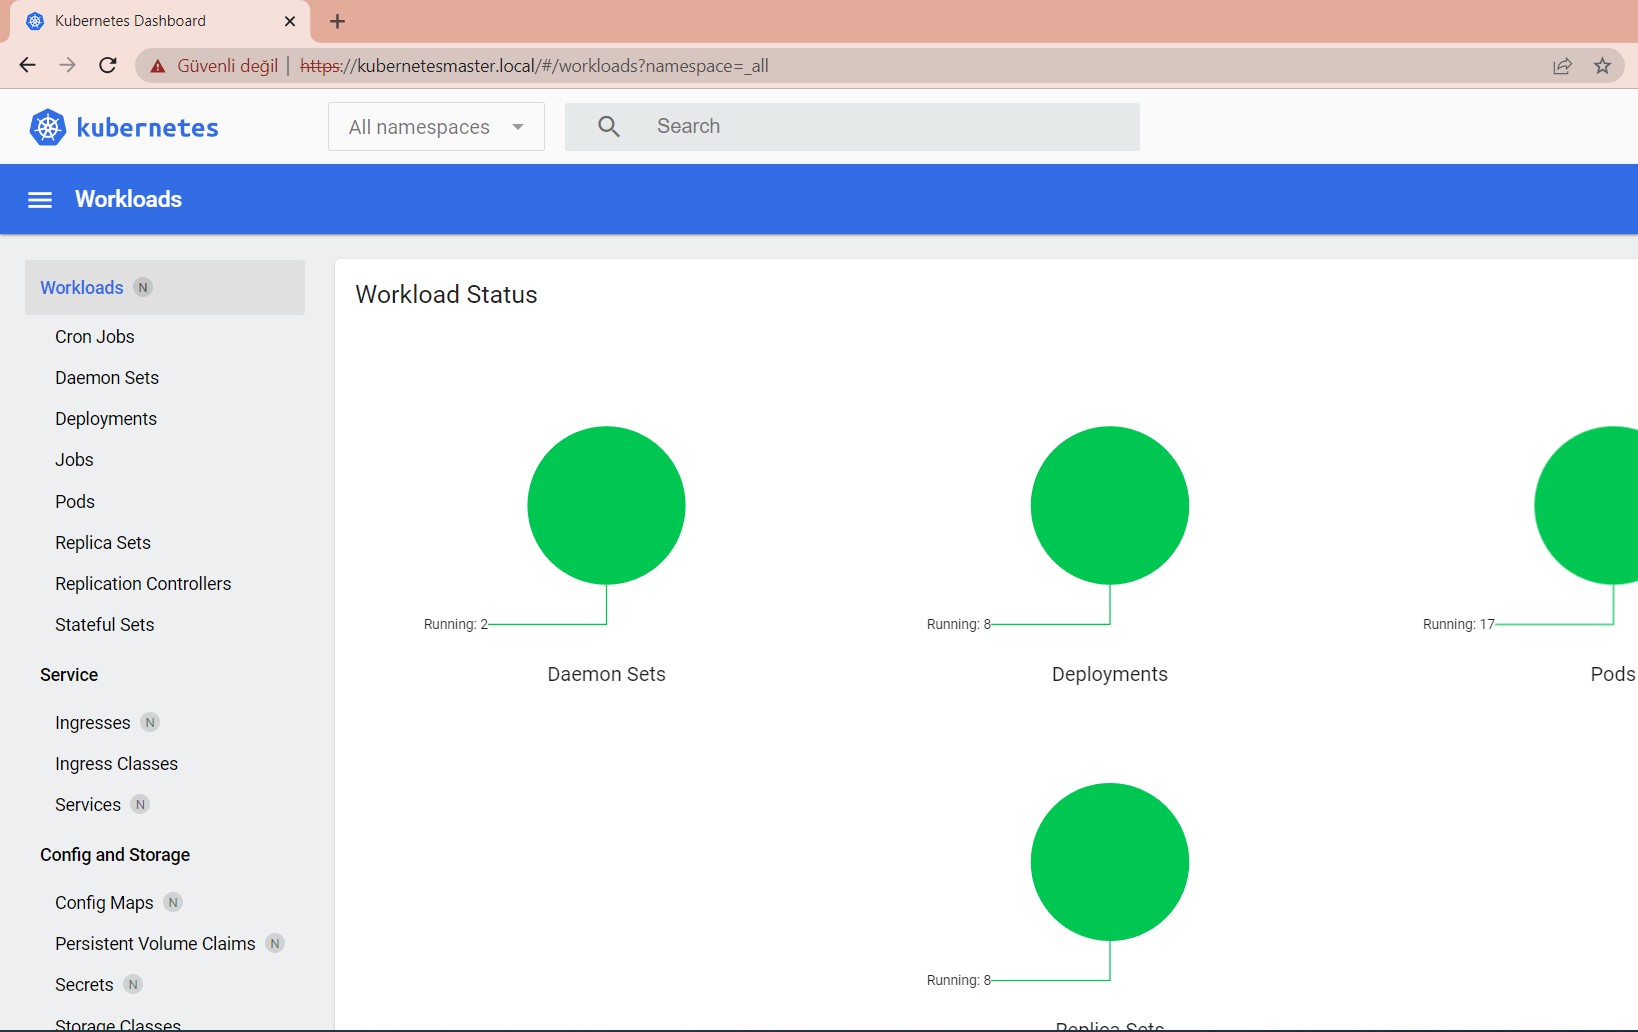Screen dimensions: 1638x1032
Task: Share this page from address bar
Action: coord(1562,66)
